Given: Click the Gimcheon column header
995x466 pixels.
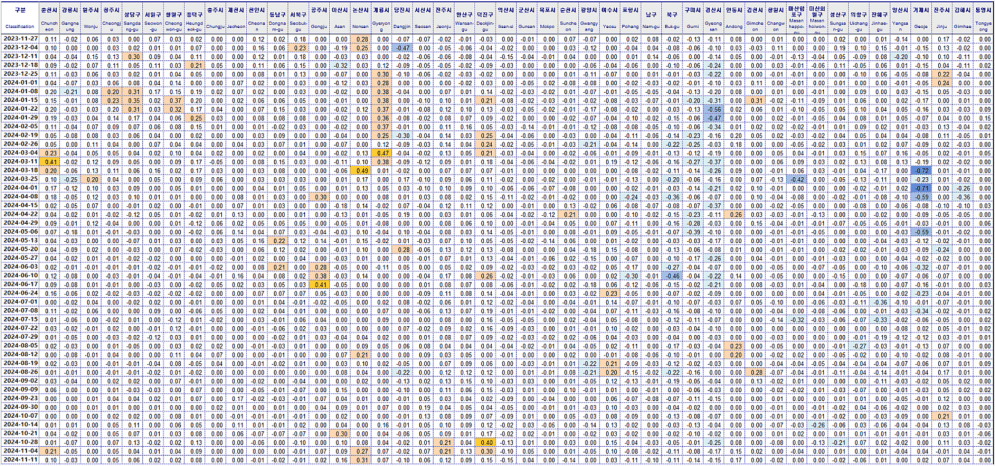Looking at the screenshot, I should tap(756, 19).
